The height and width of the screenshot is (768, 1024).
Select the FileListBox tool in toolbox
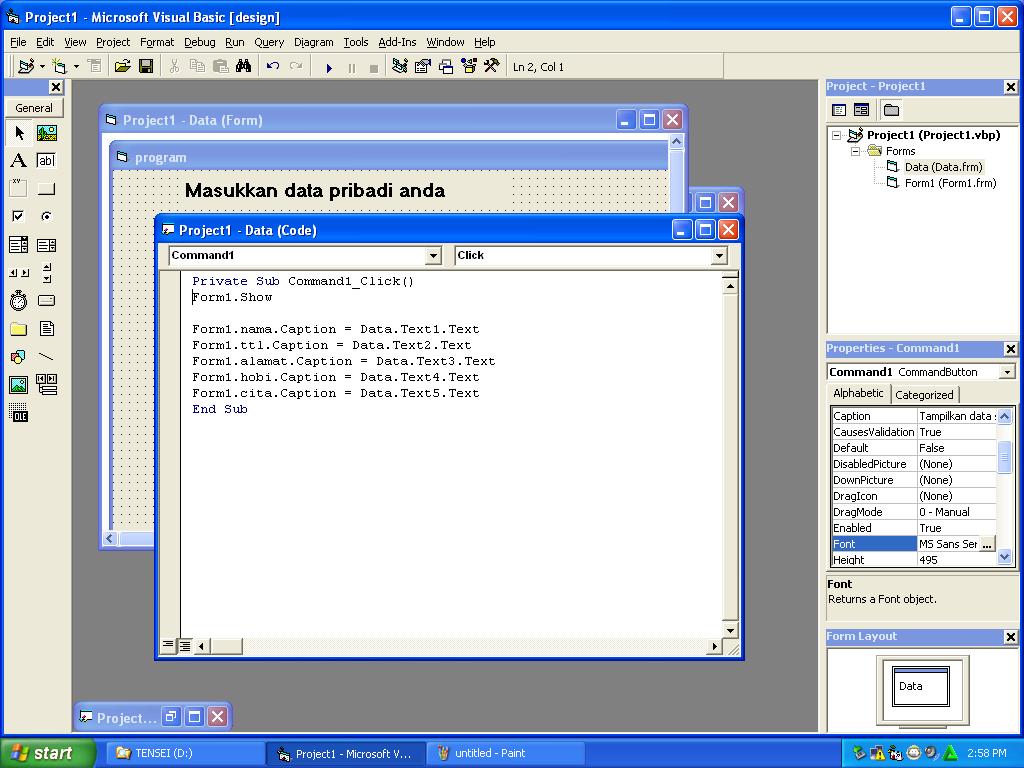[x=46, y=328]
